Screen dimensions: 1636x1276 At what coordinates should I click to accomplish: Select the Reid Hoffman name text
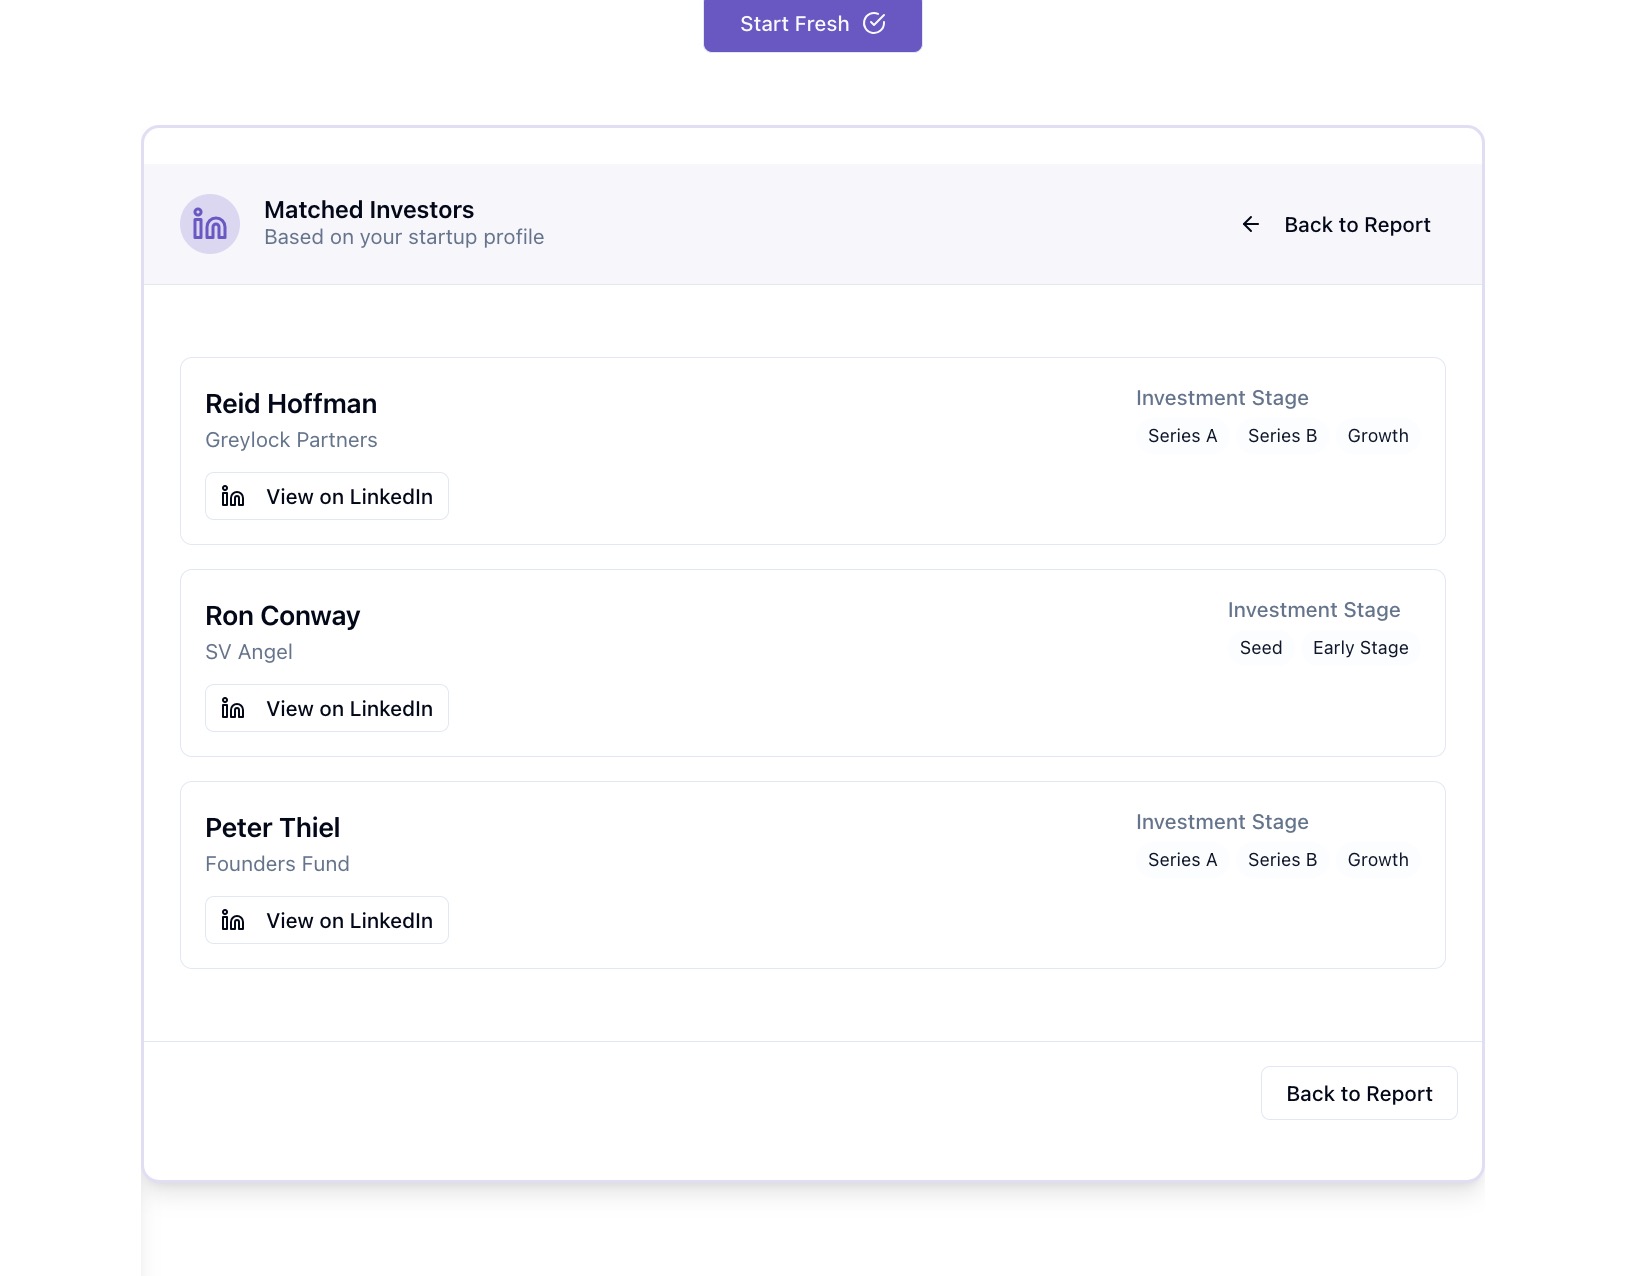pos(291,404)
